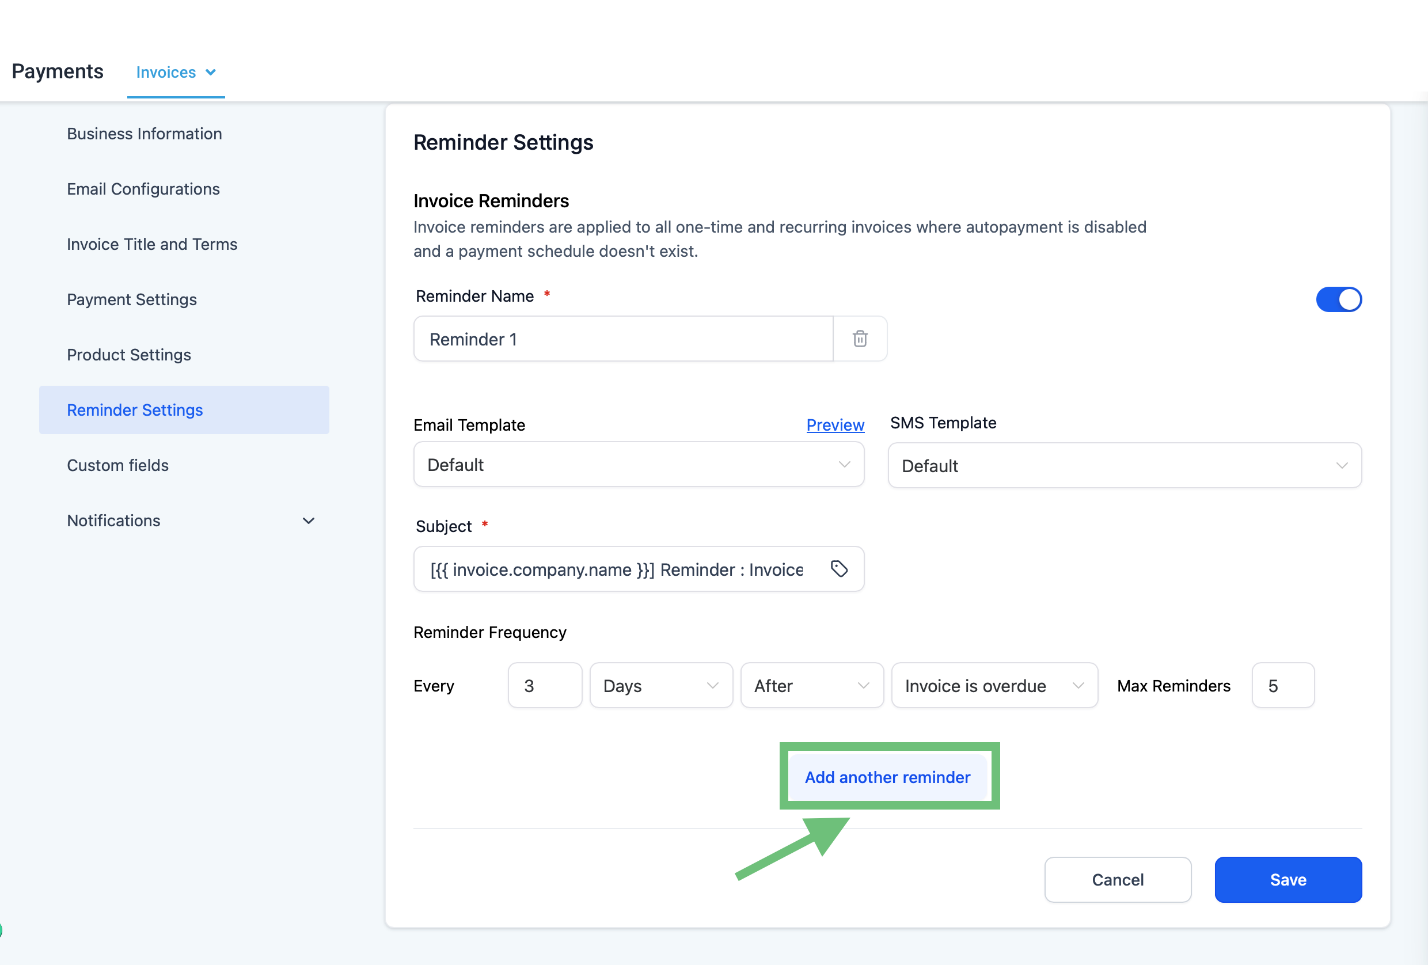
Task: Open the Invoice is overdue dropdown
Action: coord(995,686)
